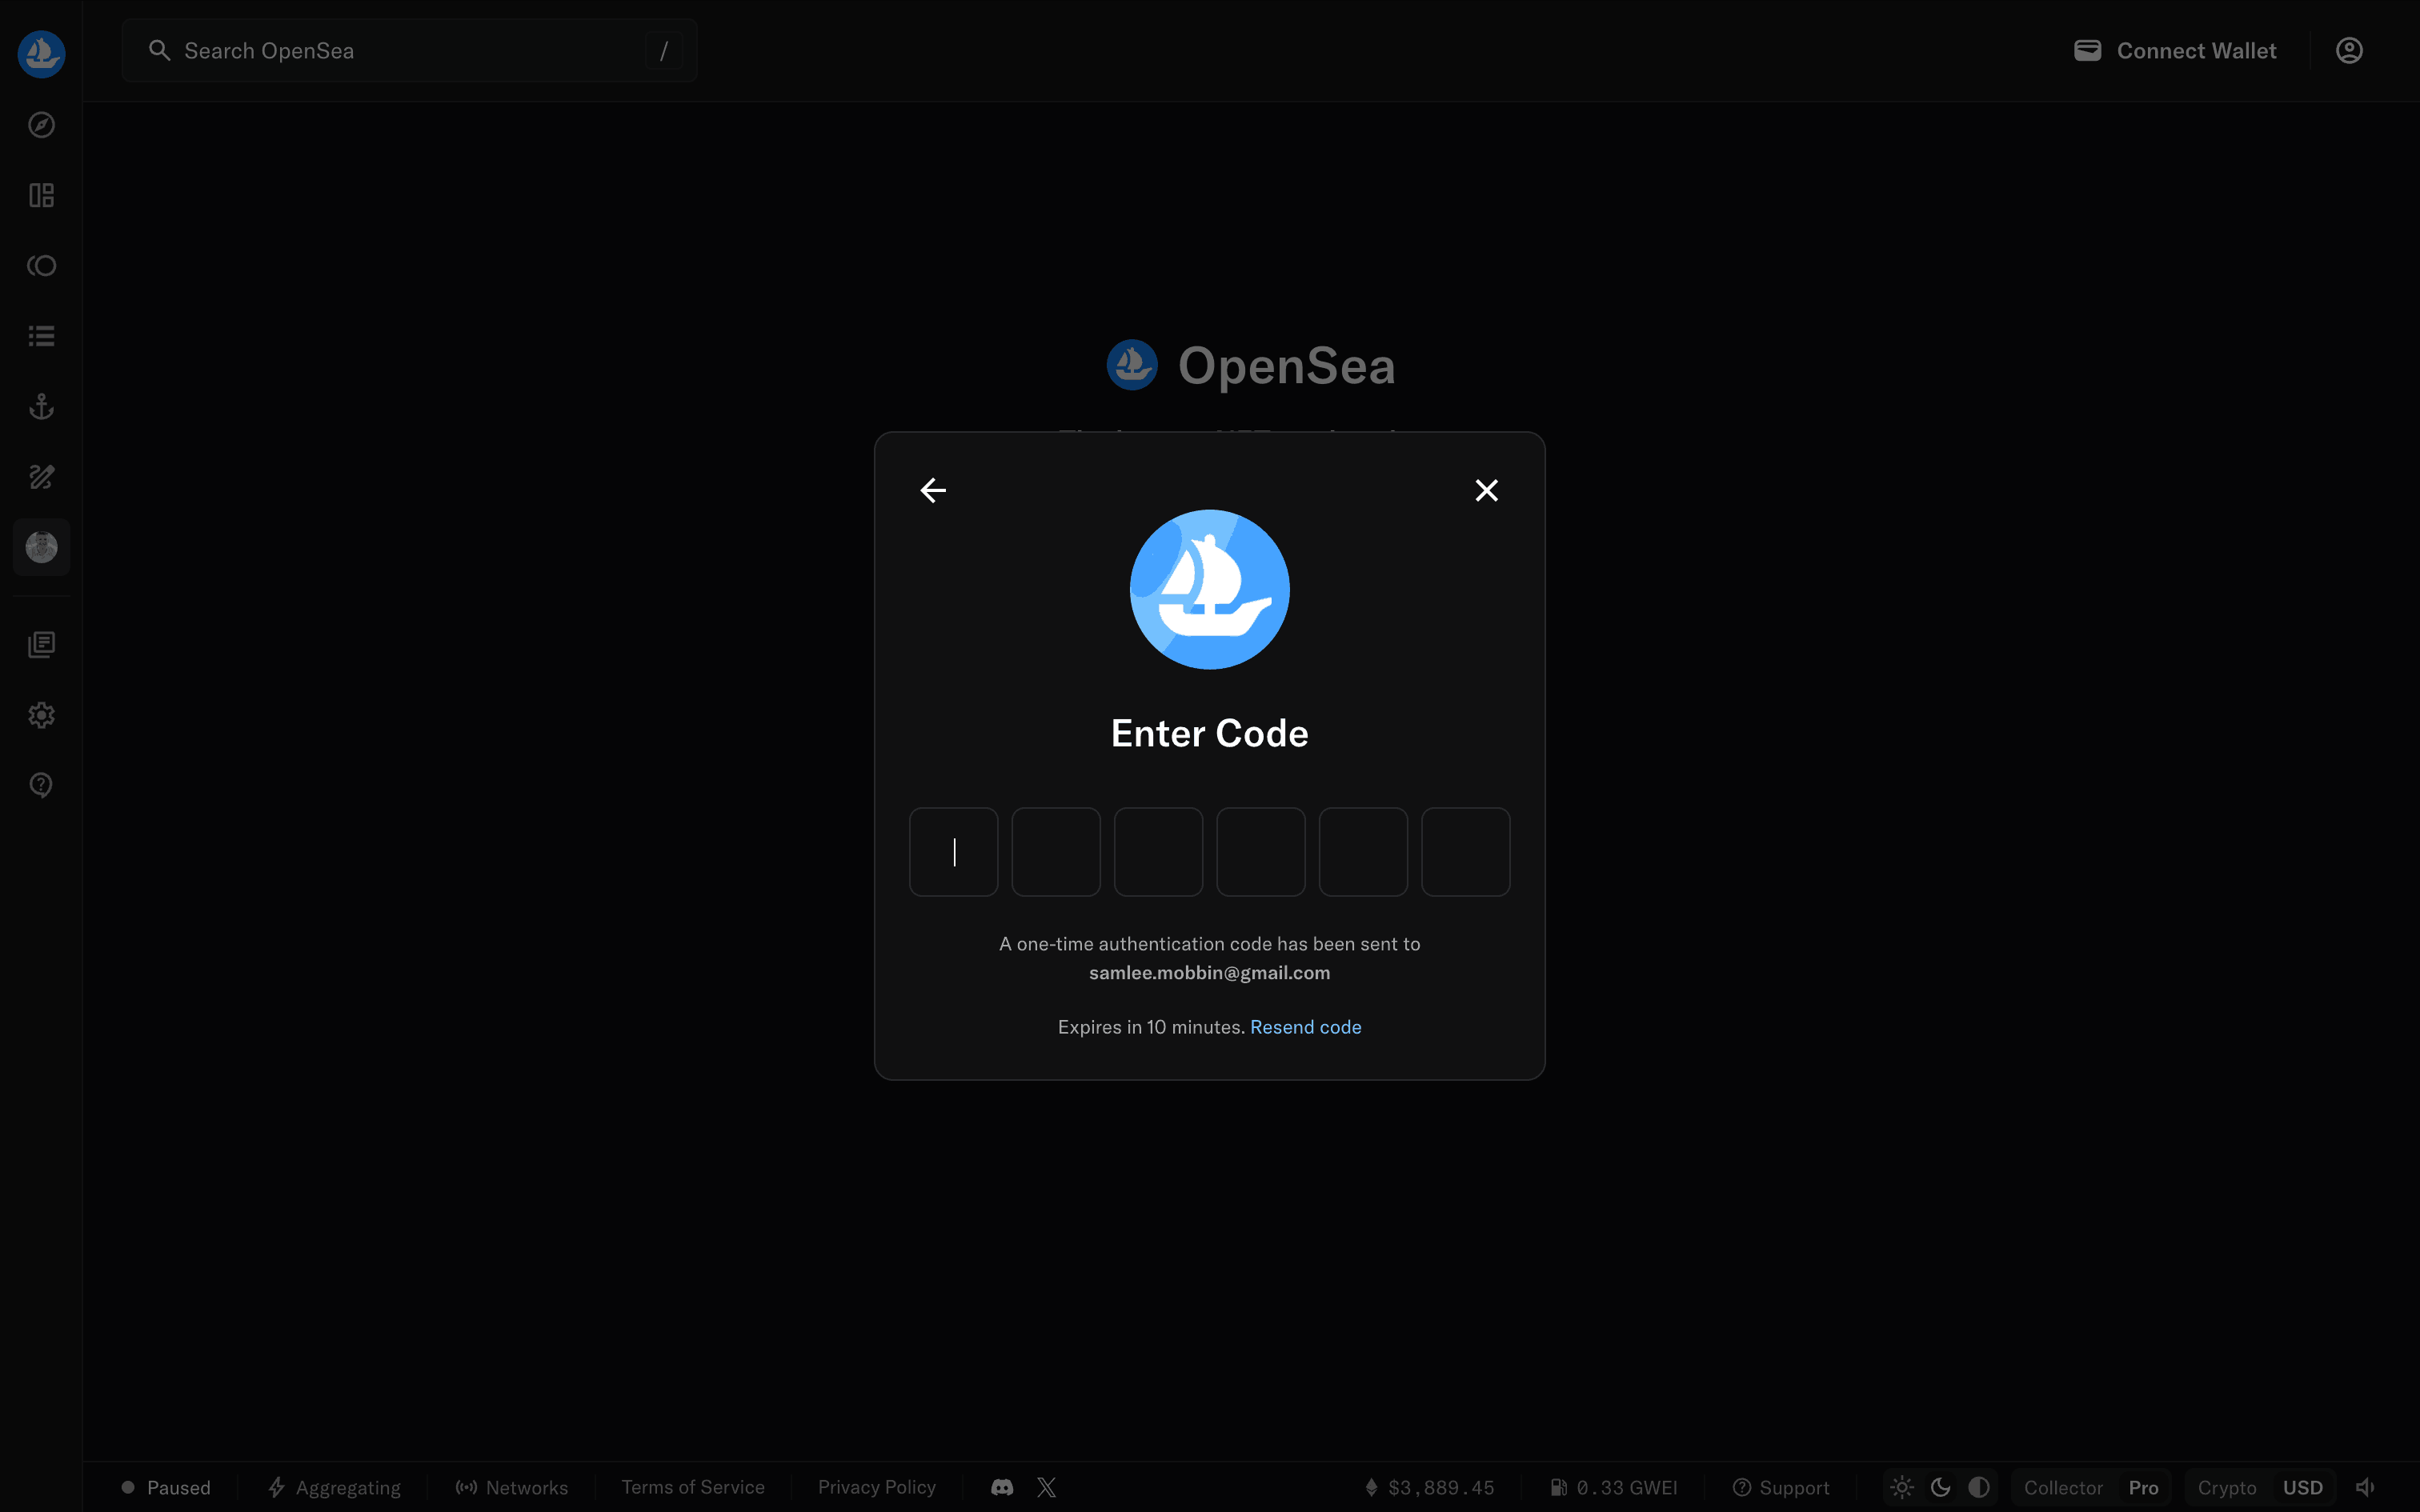The width and height of the screenshot is (2420, 1512).
Task: Open the Studio pencil icon in the sidebar
Action: point(41,477)
